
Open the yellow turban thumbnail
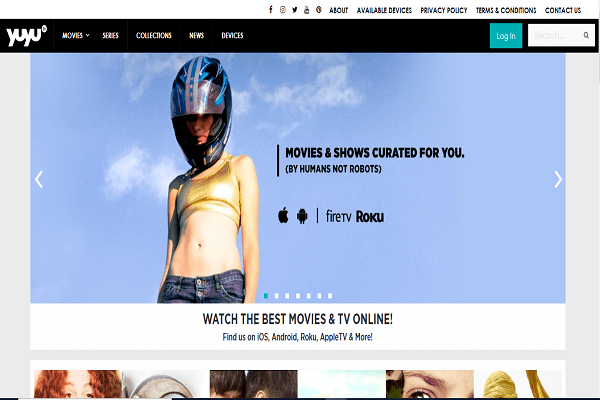518,384
